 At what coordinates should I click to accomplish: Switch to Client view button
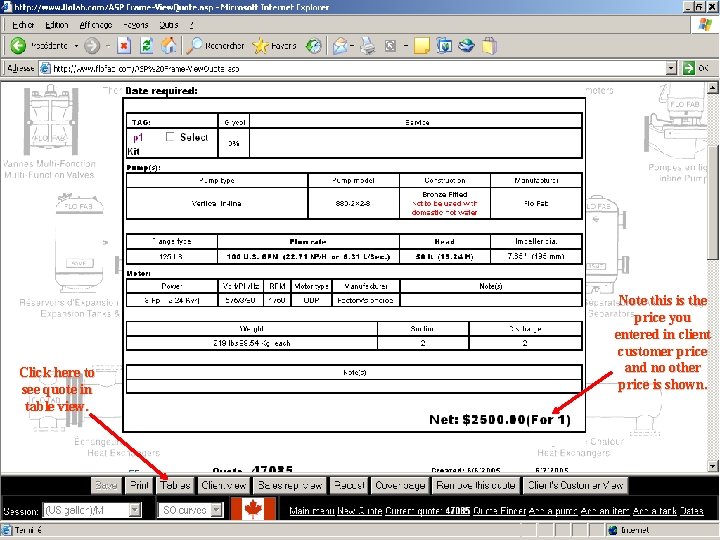(x=224, y=485)
